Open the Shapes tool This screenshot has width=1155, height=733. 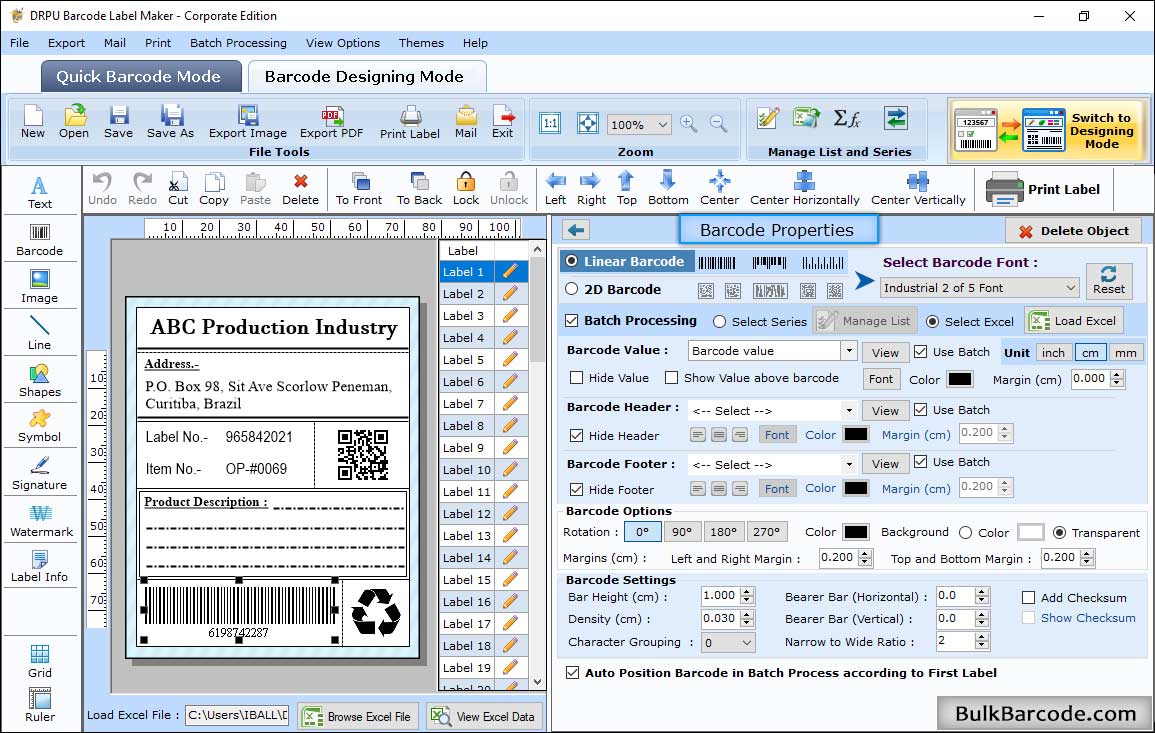[40, 380]
